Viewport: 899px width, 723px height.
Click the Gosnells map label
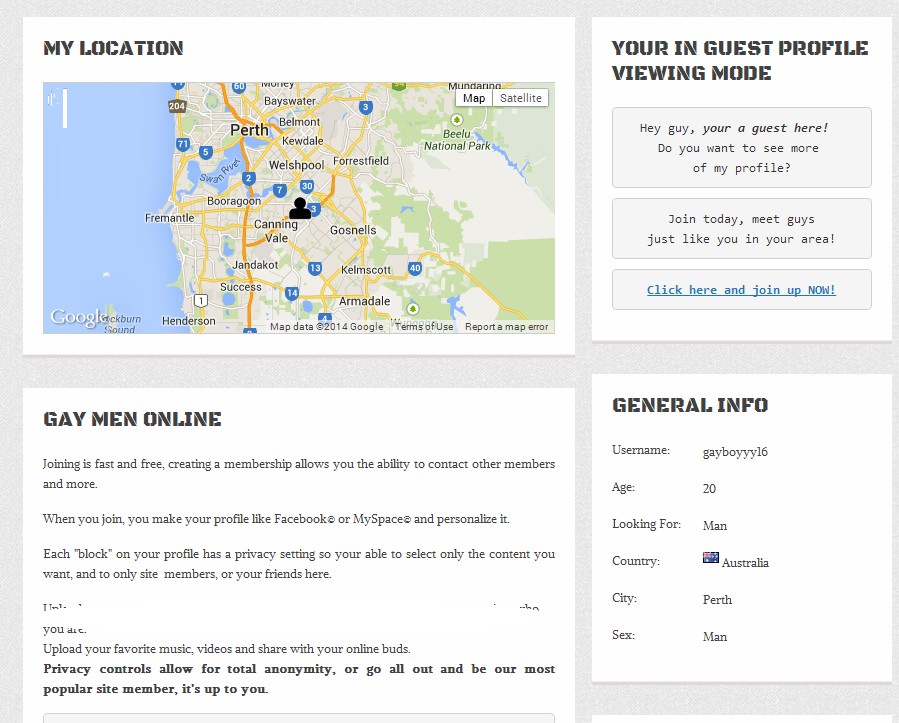tap(353, 230)
